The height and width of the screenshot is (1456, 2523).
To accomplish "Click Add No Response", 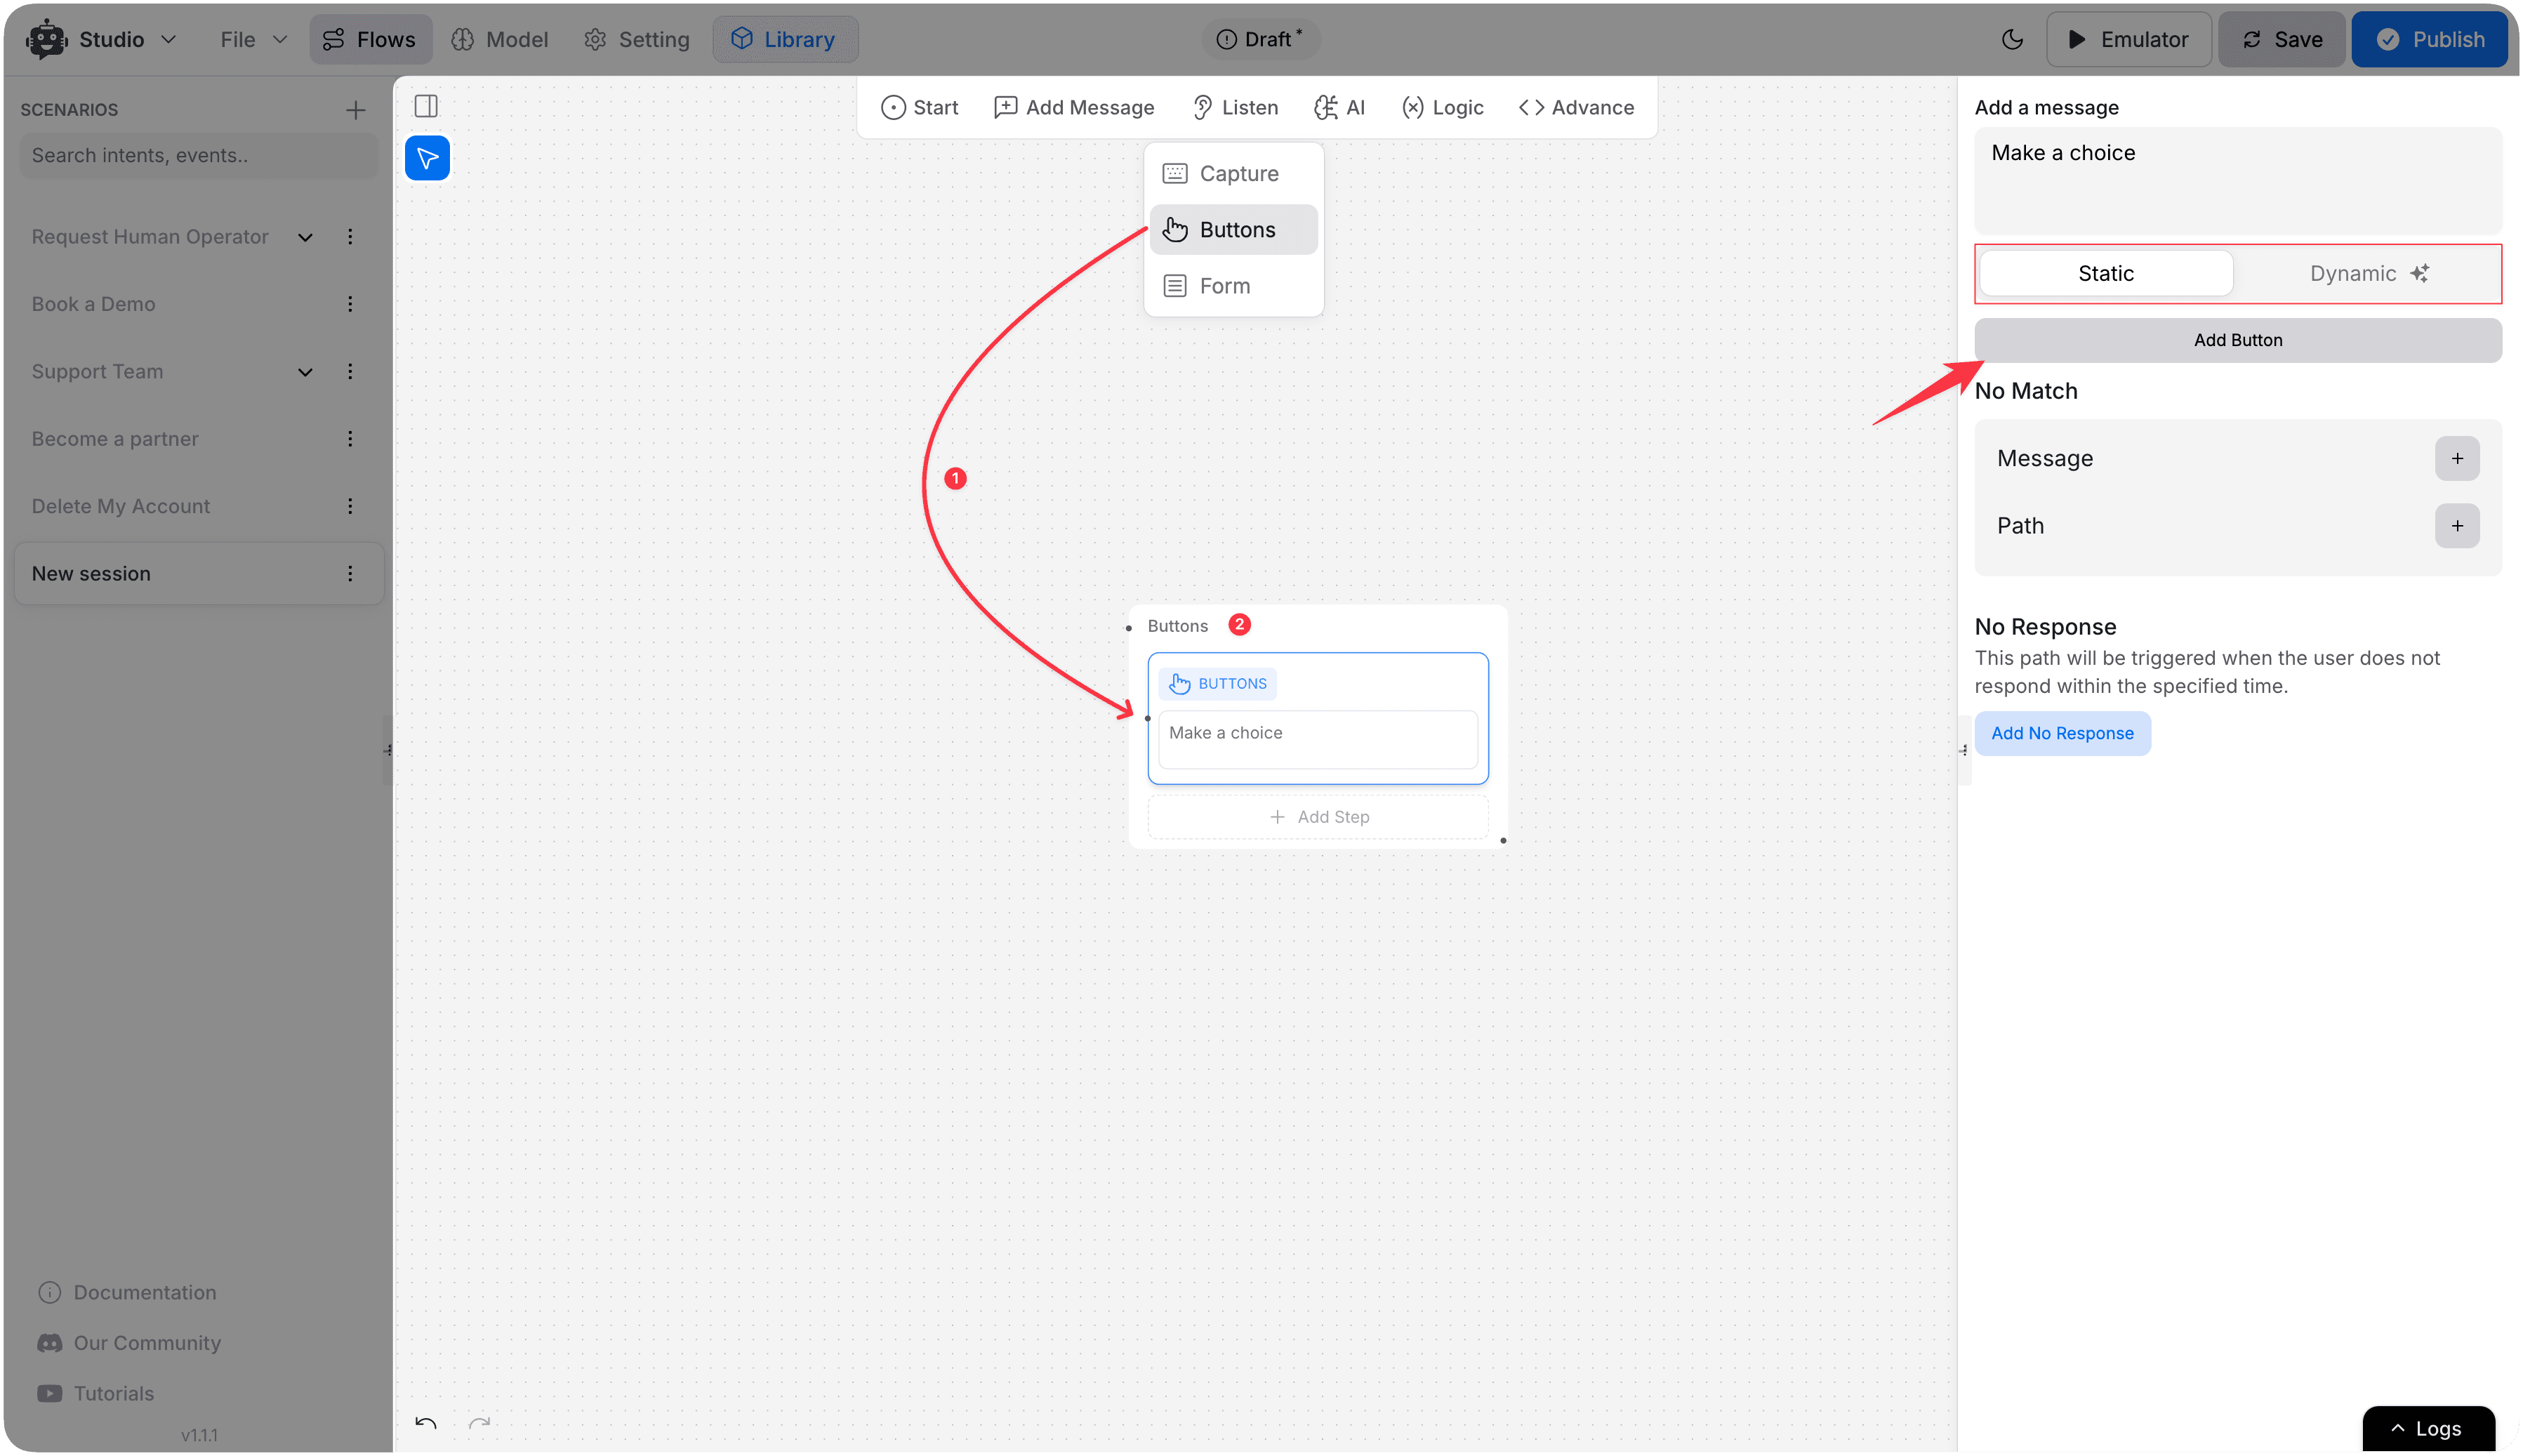I will point(2061,733).
